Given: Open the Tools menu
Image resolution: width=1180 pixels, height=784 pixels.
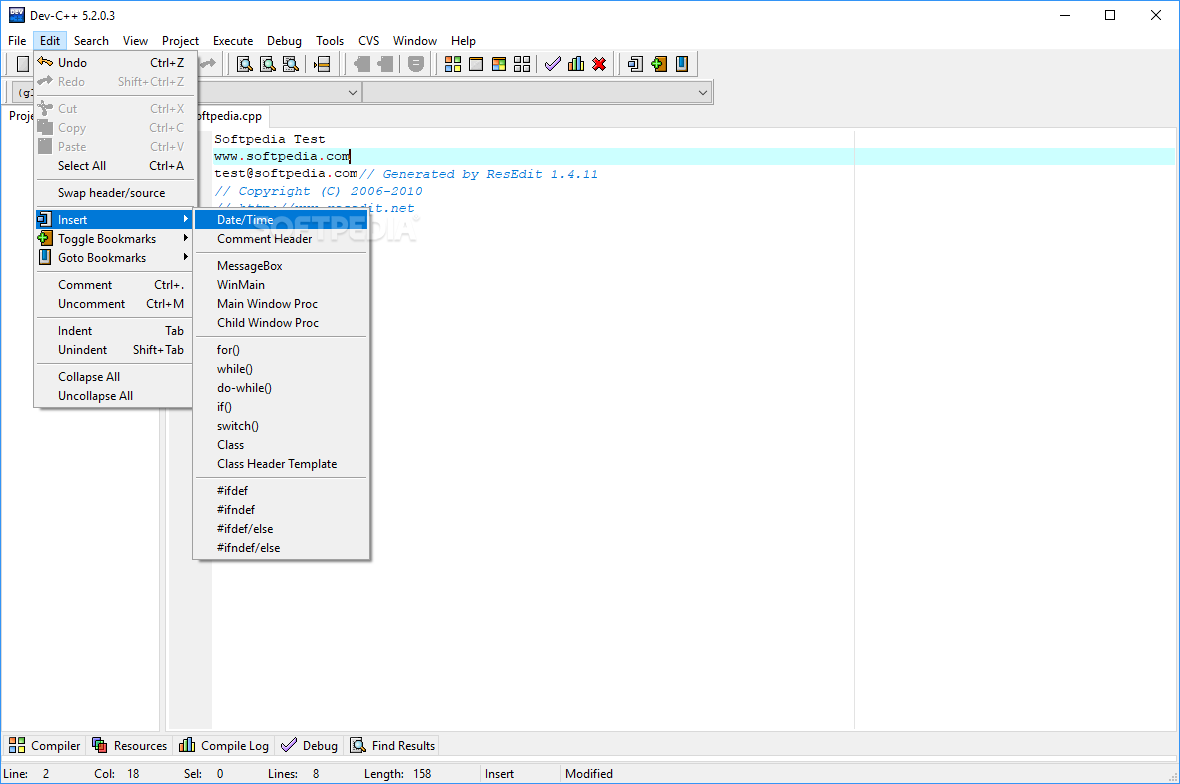Looking at the screenshot, I should tap(330, 41).
